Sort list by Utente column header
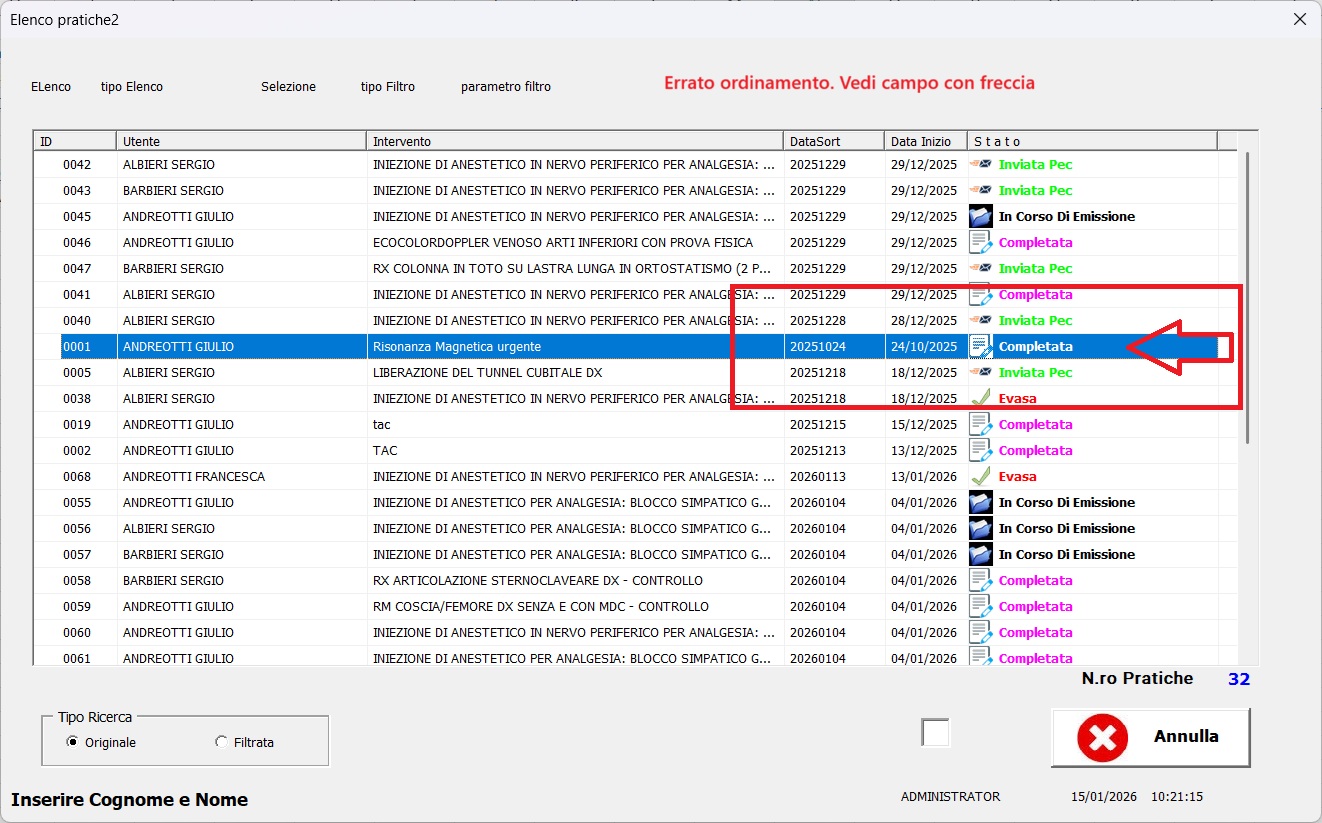Viewport: 1322px width, 823px height. coord(241,141)
